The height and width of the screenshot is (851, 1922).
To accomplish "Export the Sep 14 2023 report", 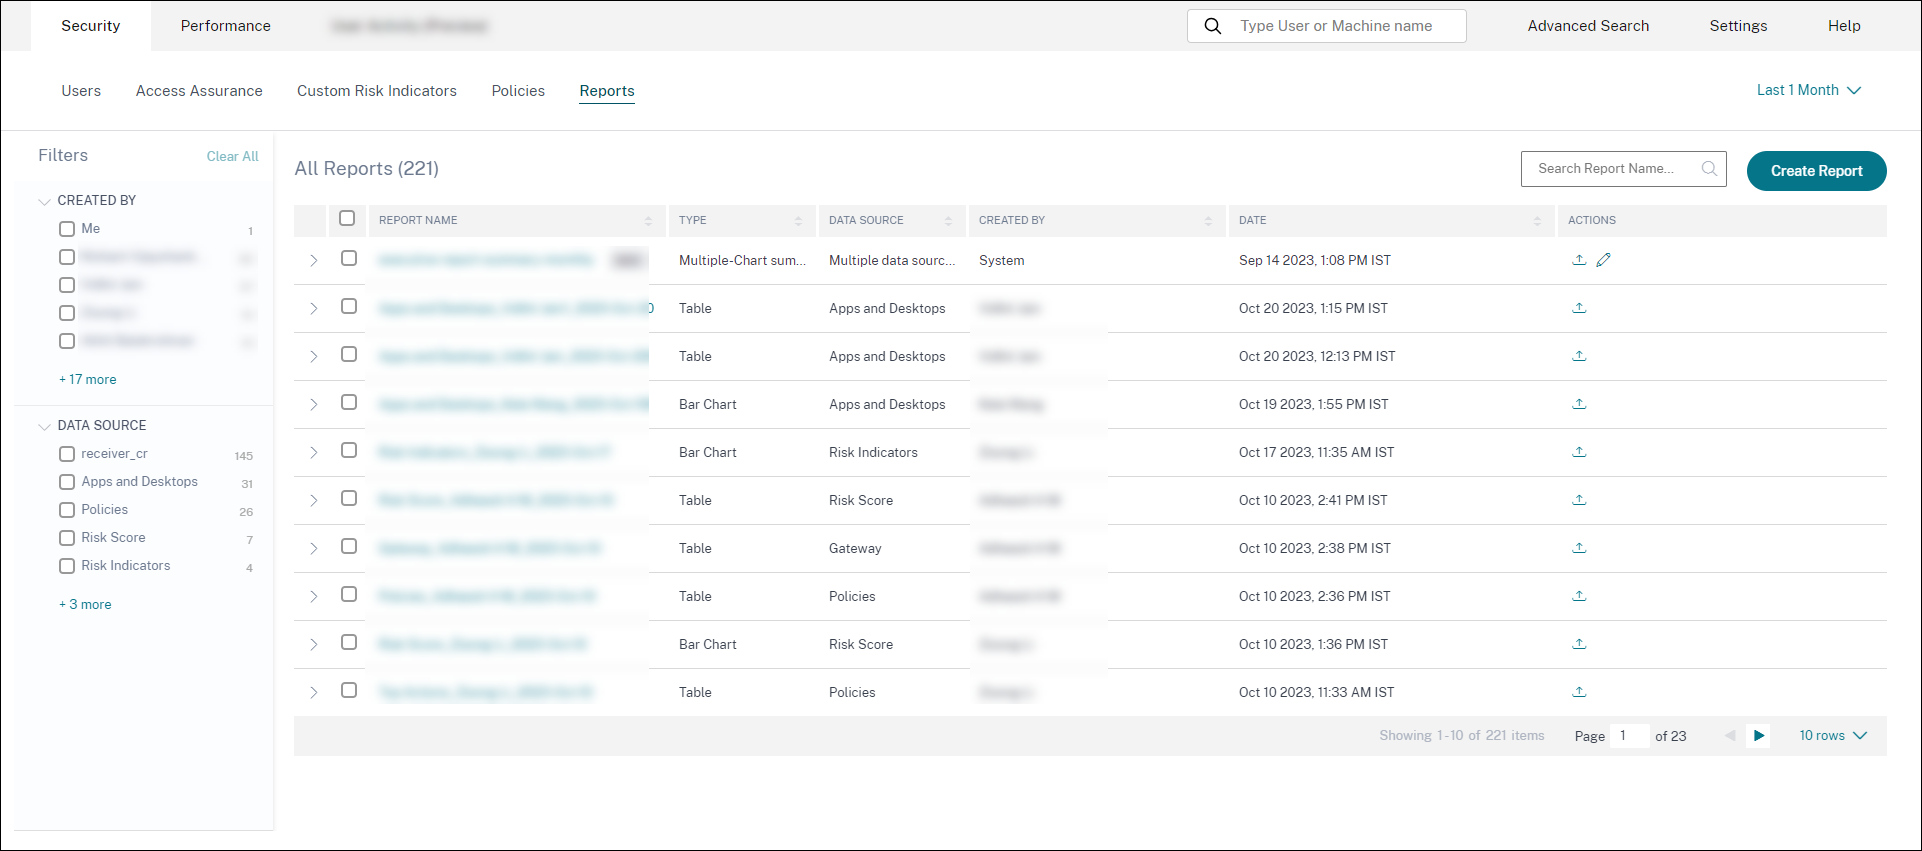I will [1579, 260].
